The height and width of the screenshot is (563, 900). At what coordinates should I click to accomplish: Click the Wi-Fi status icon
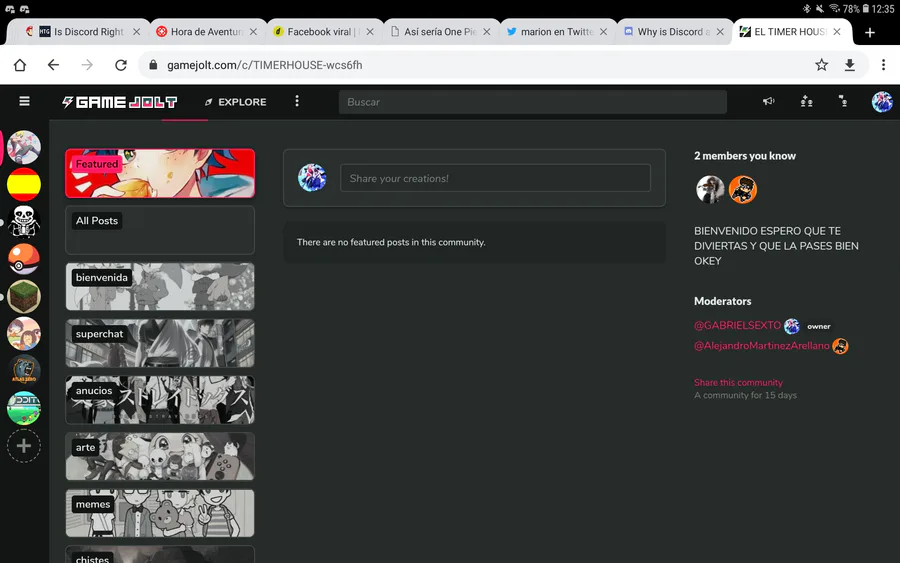pyautogui.click(x=834, y=8)
